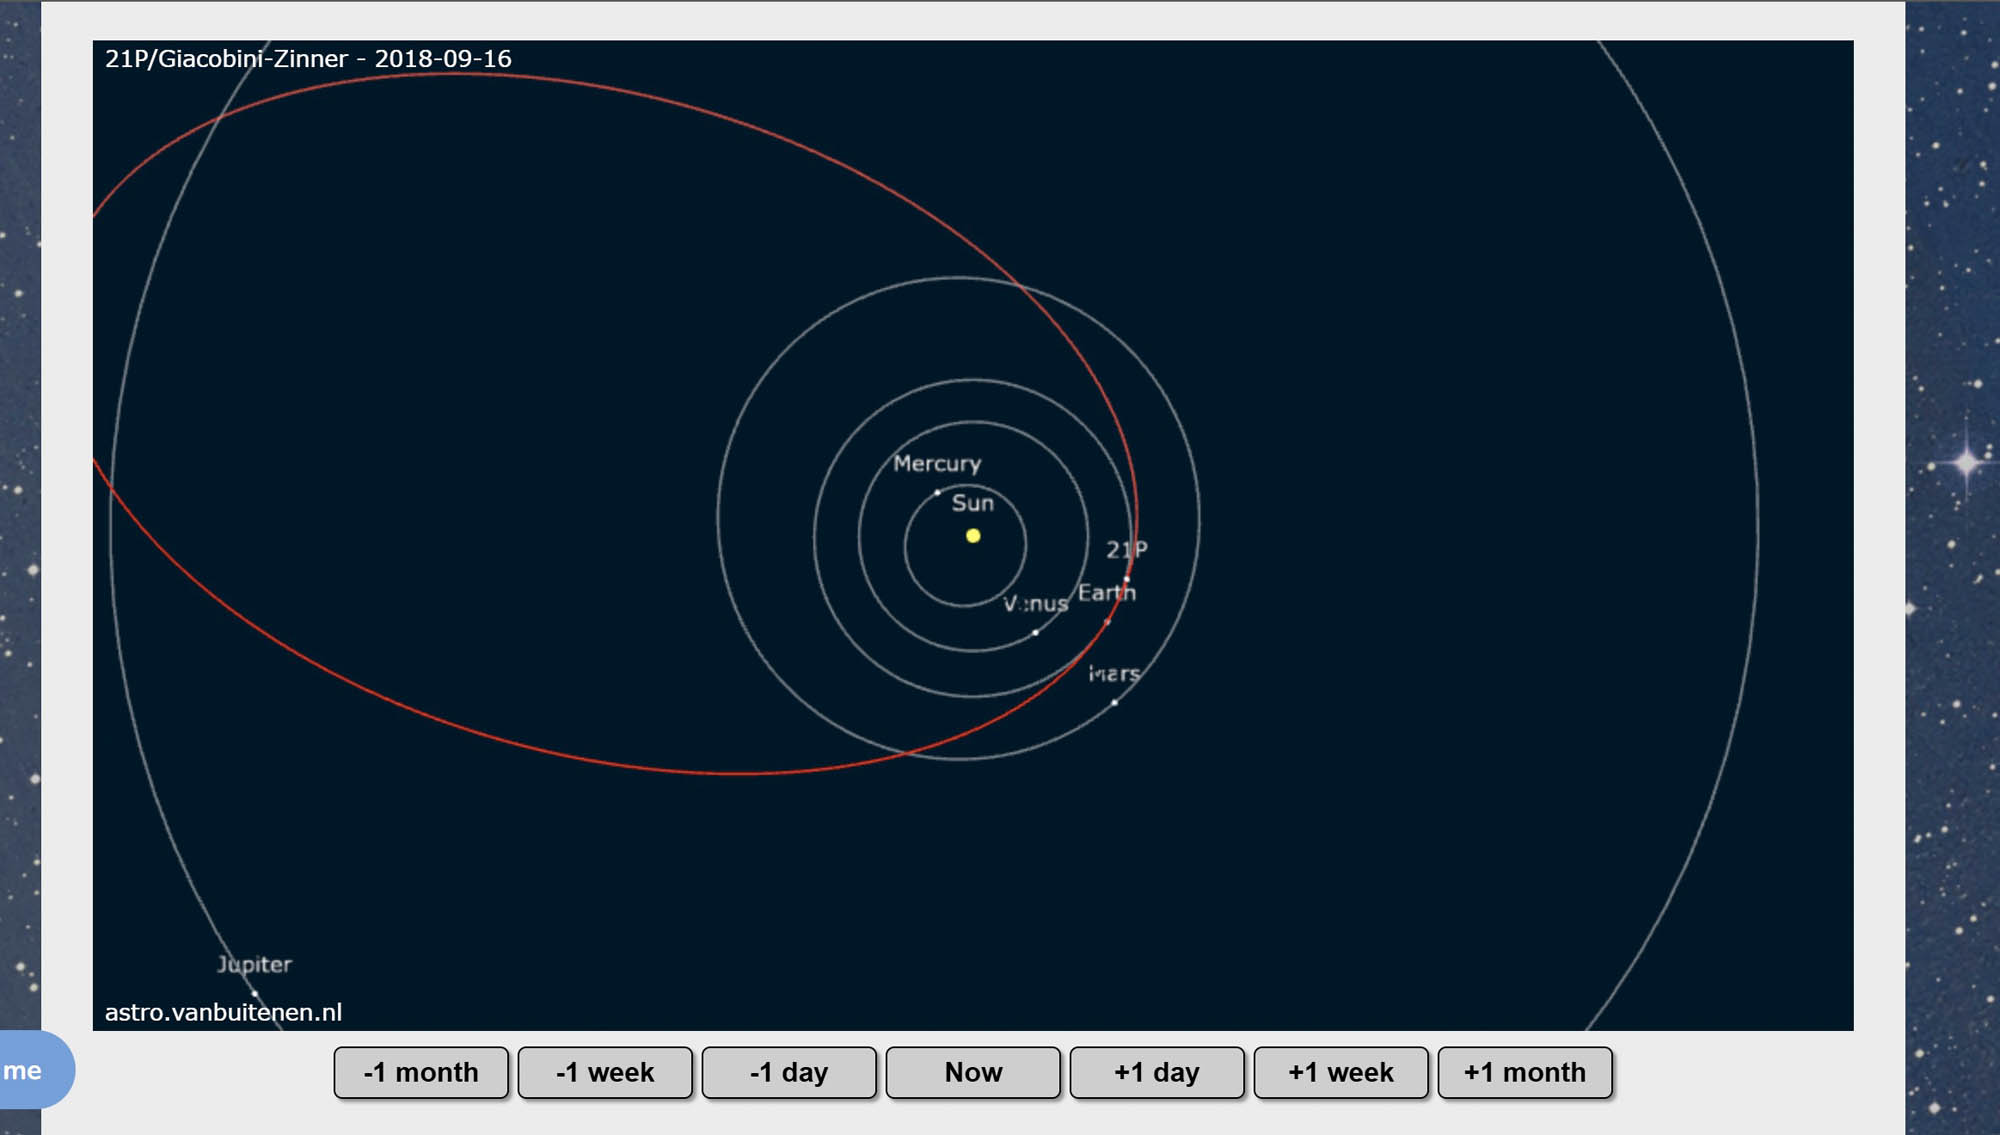
Task: Click the Mercury planet dot
Action: click(x=937, y=492)
